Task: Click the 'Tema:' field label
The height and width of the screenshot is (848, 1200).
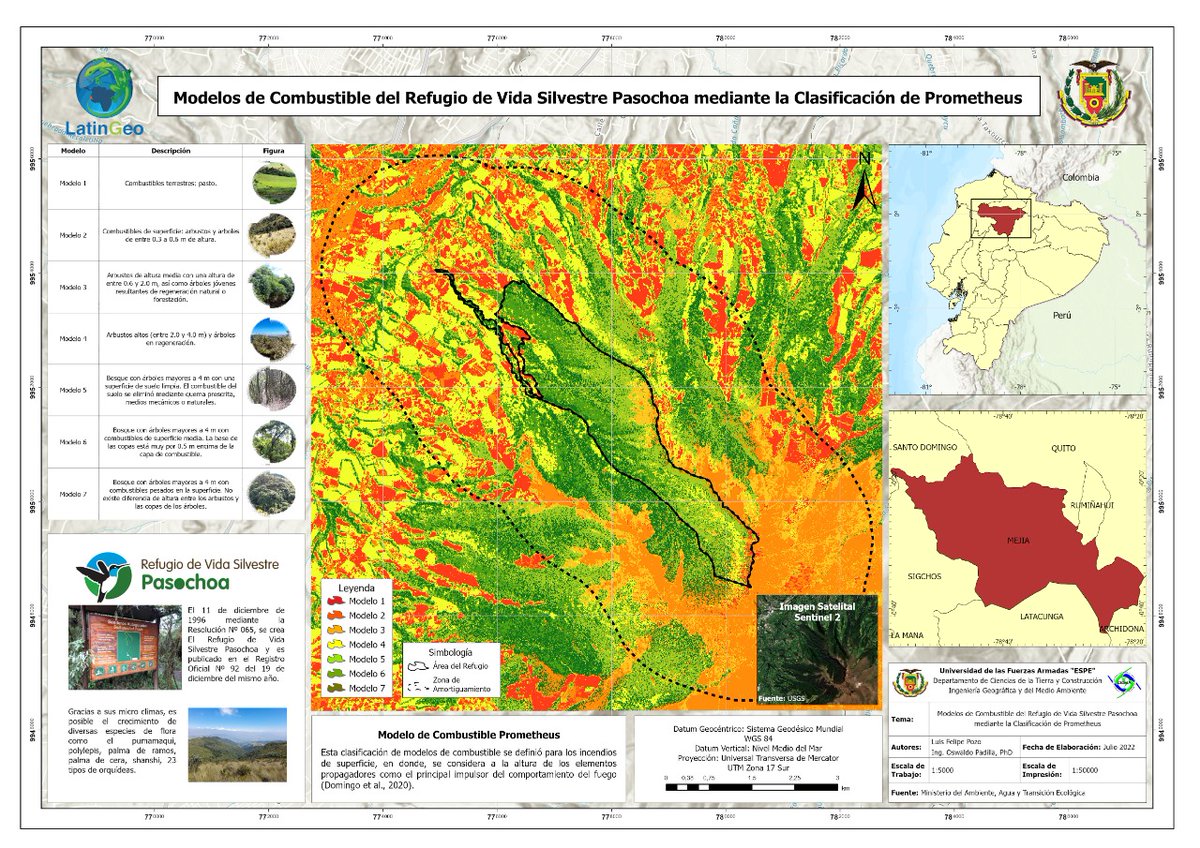Action: 903,718
